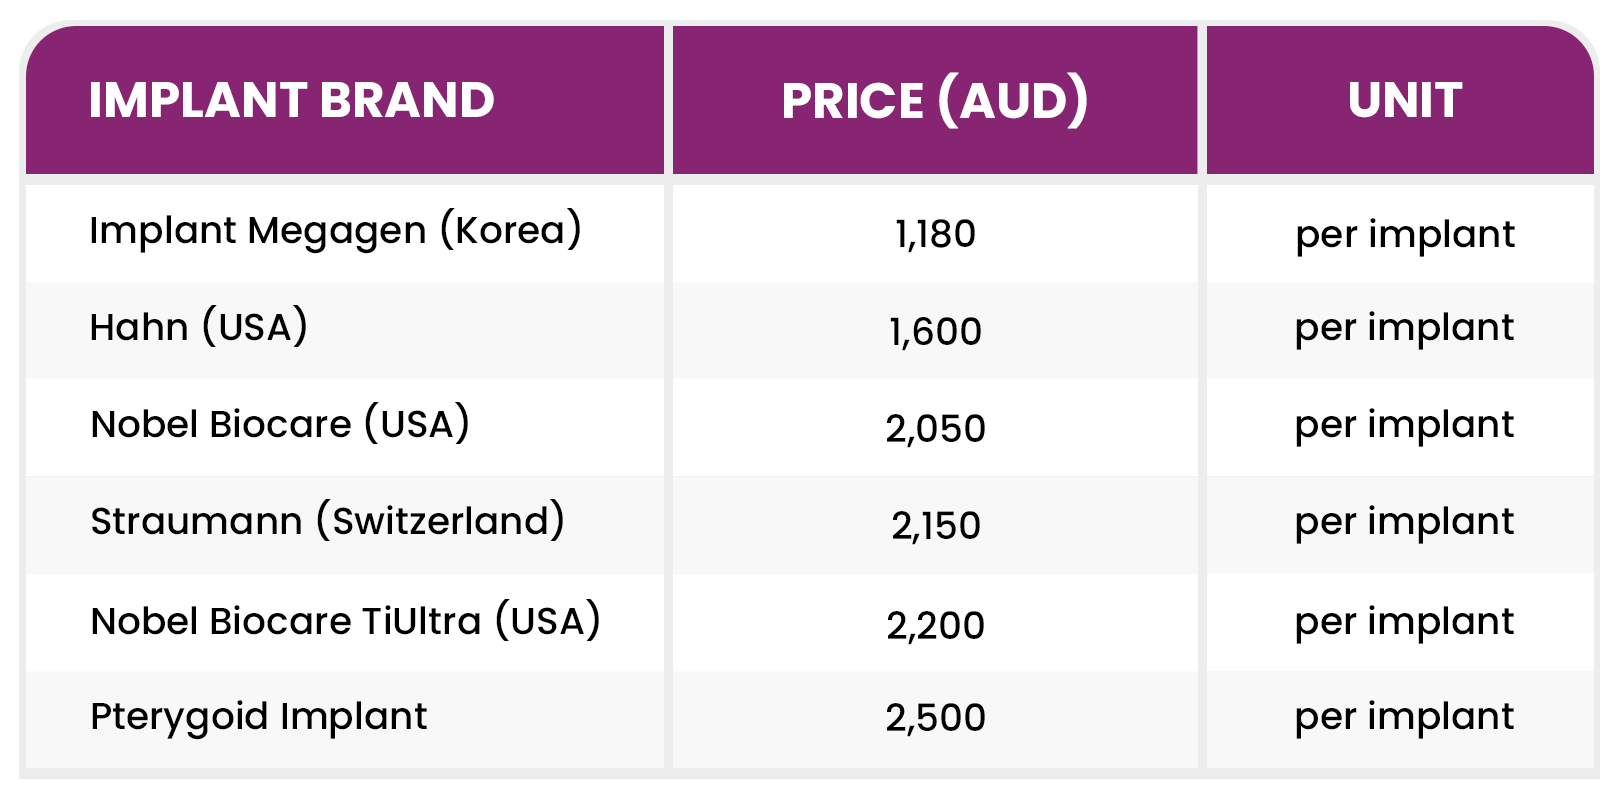This screenshot has width=1618, height=801.
Task: Select the Implant Megagen (Korea) cell
Action: (x=335, y=231)
